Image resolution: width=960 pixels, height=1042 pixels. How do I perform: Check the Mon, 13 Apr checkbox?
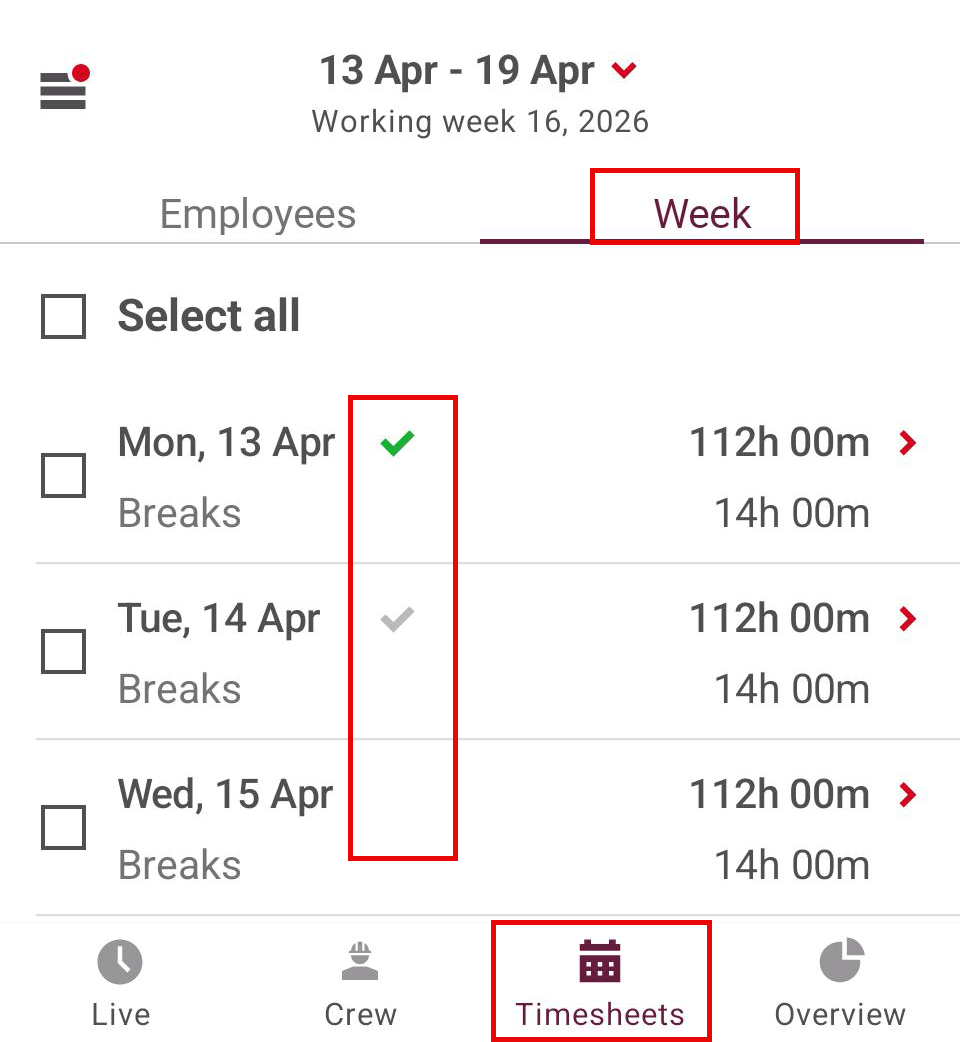(x=63, y=476)
